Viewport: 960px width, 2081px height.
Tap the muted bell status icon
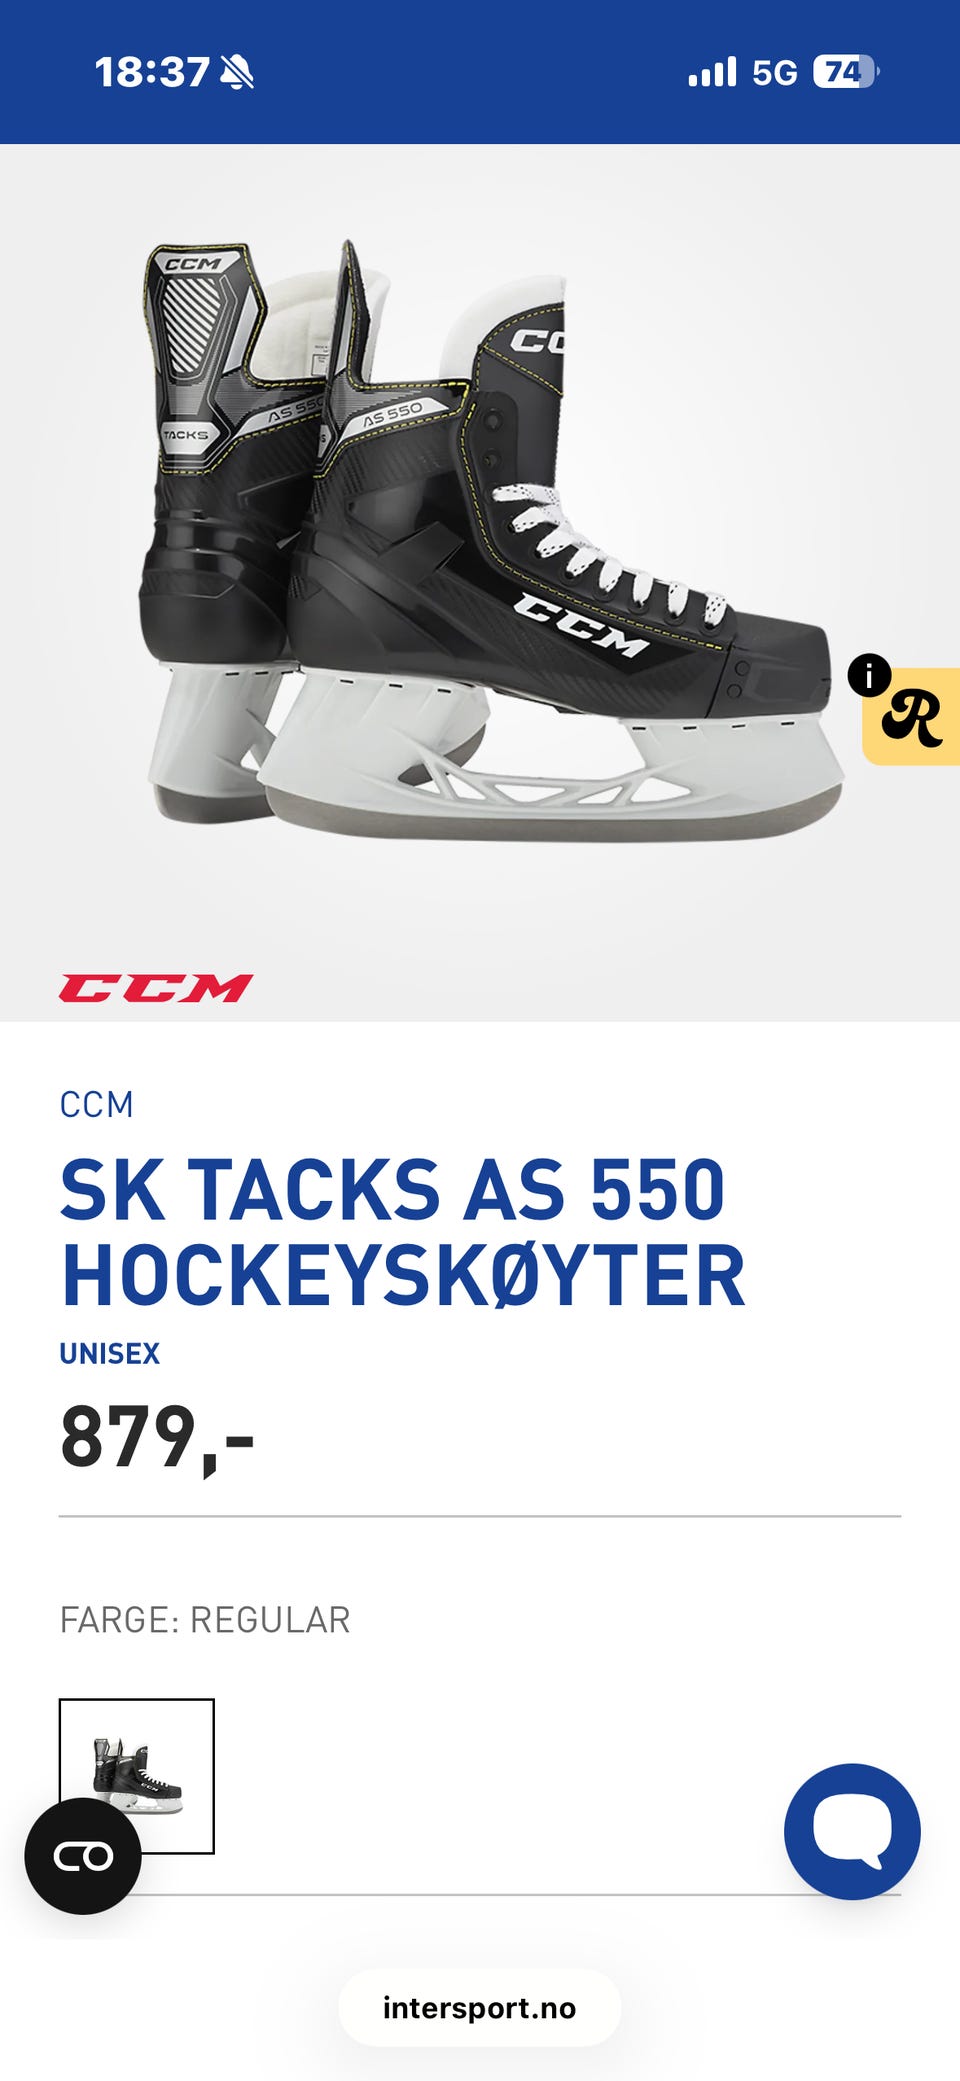237,72
